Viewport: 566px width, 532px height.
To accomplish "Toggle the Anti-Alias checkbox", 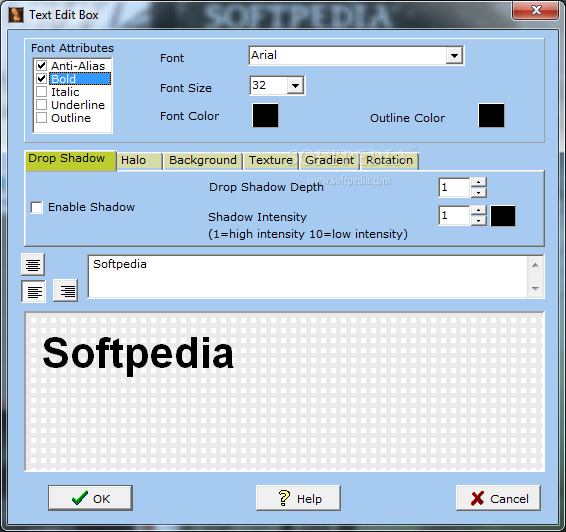I will [x=42, y=66].
